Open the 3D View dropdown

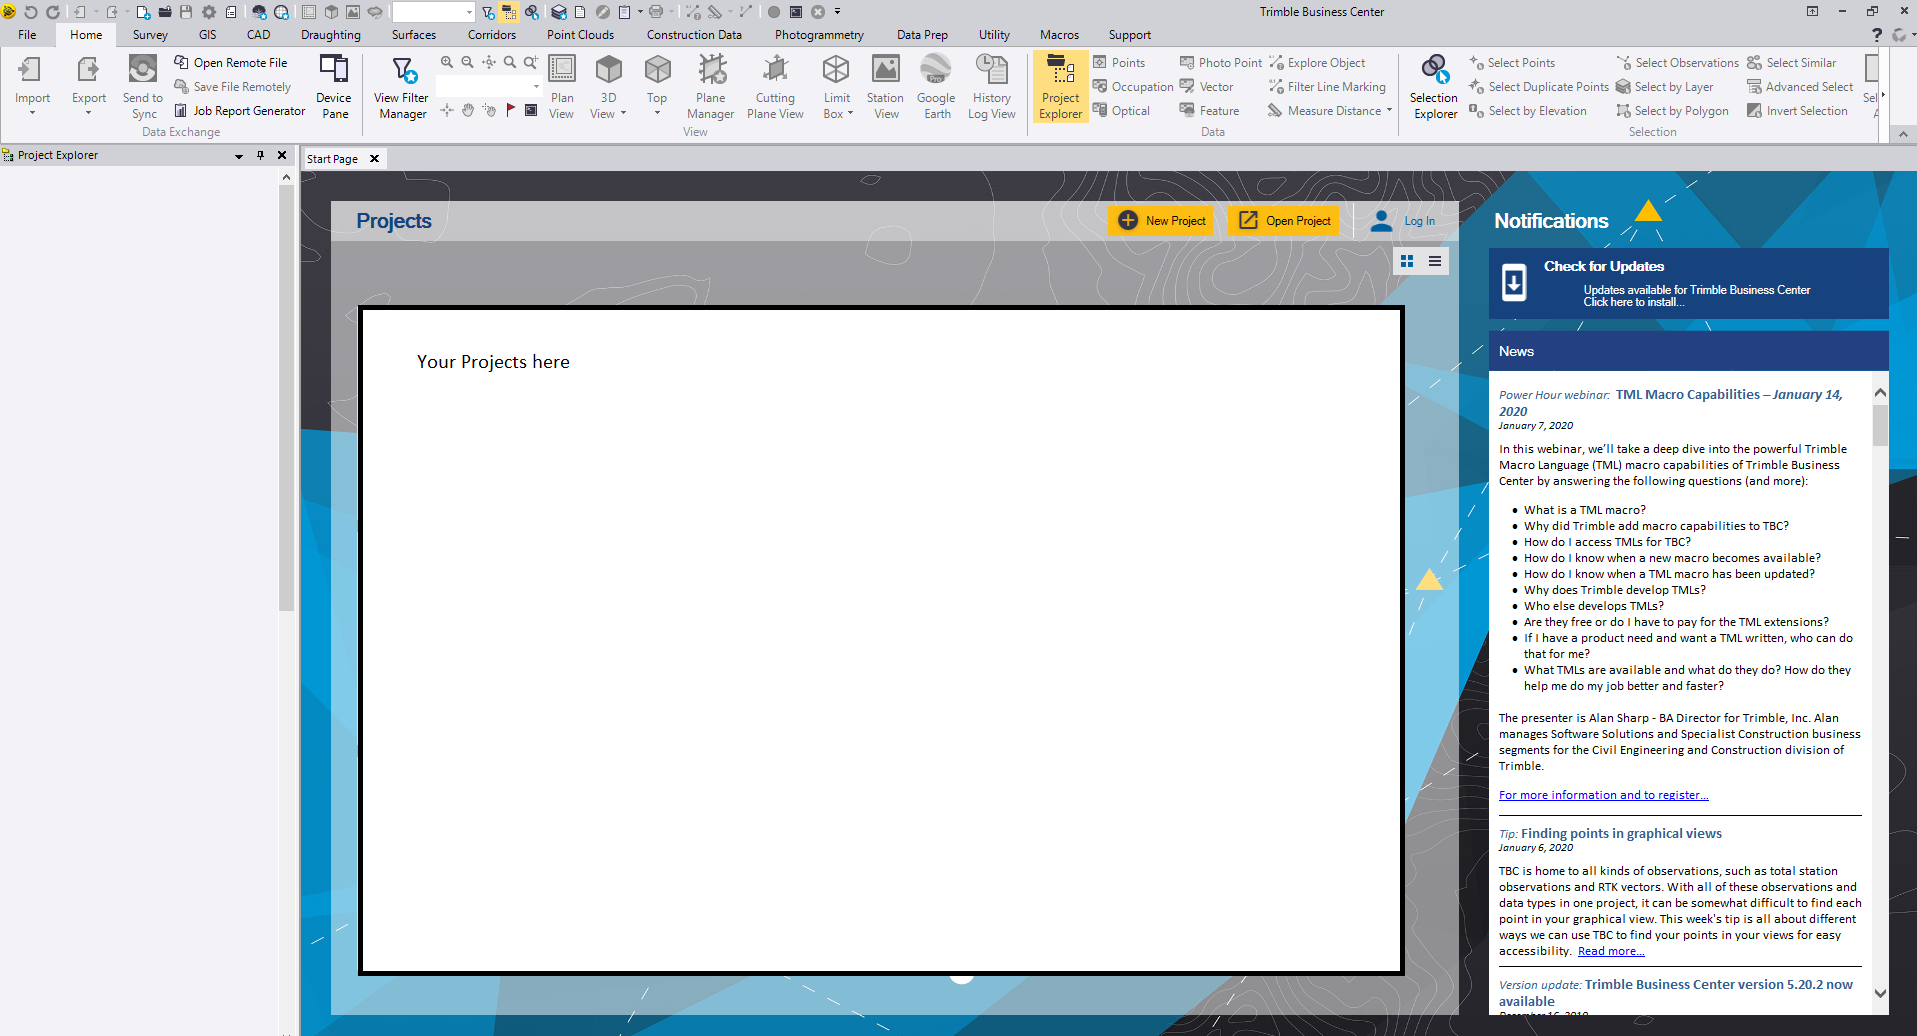[623, 114]
